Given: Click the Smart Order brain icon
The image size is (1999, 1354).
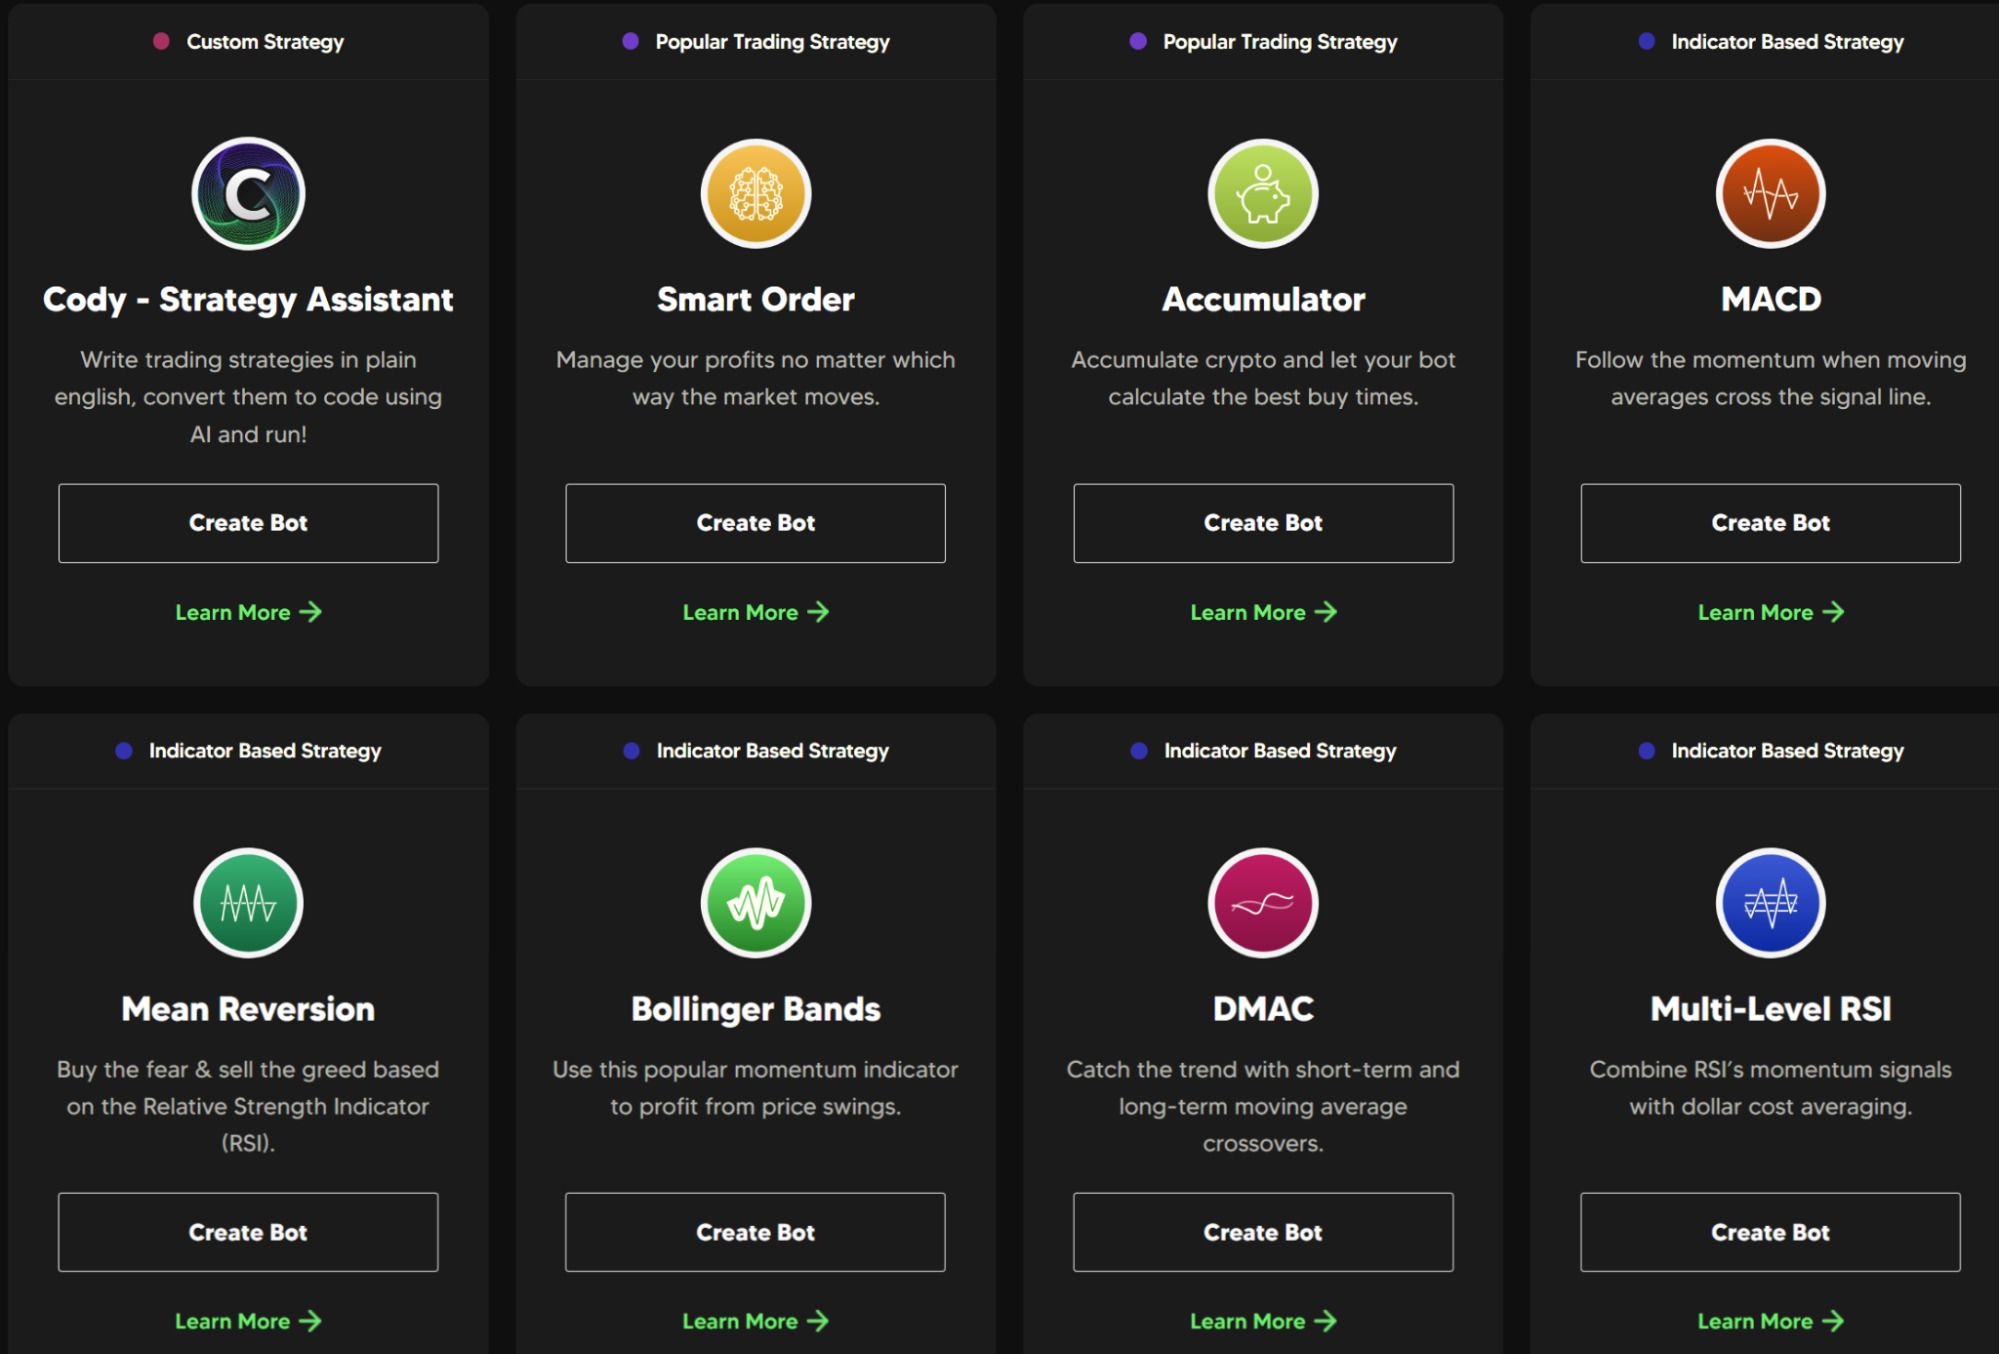Looking at the screenshot, I should (756, 194).
